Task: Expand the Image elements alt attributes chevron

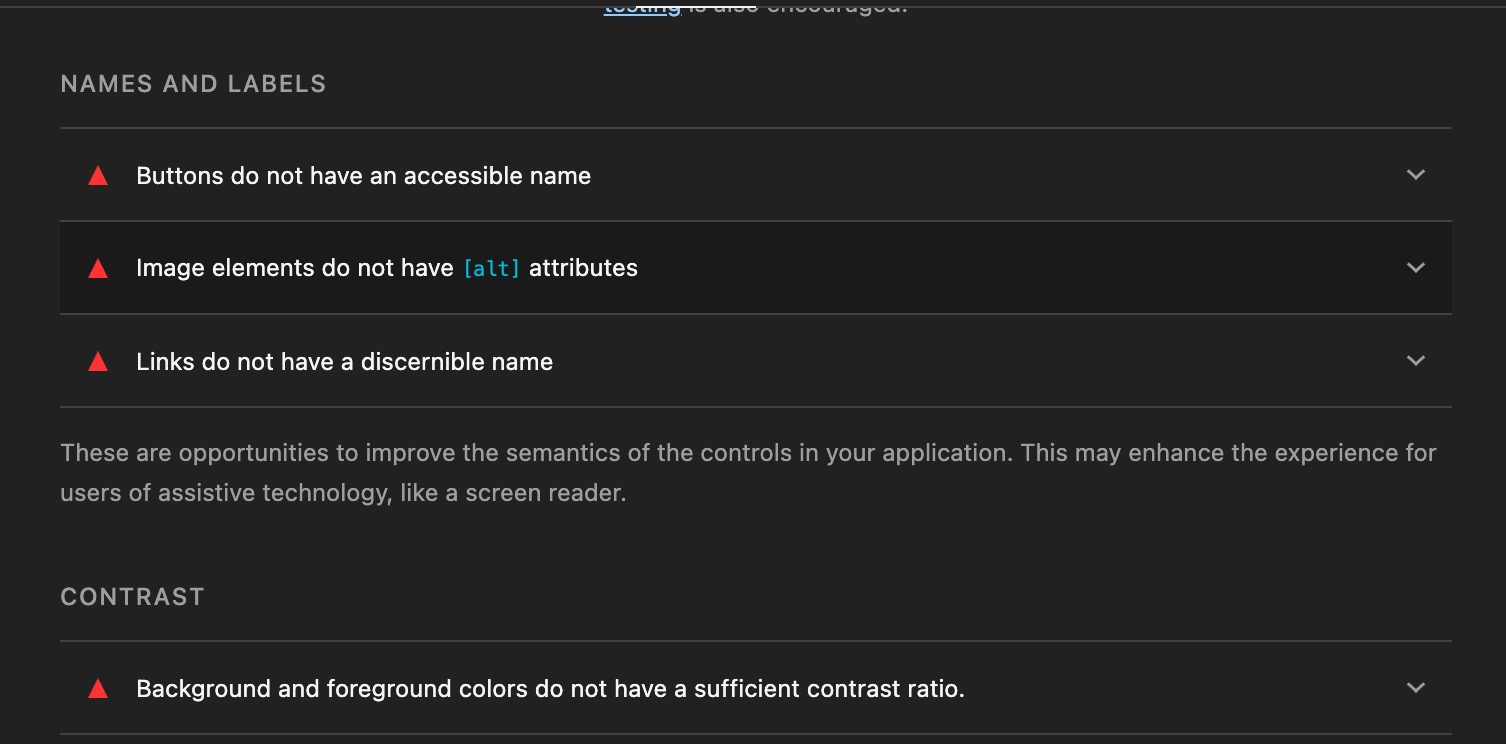Action: [1415, 268]
